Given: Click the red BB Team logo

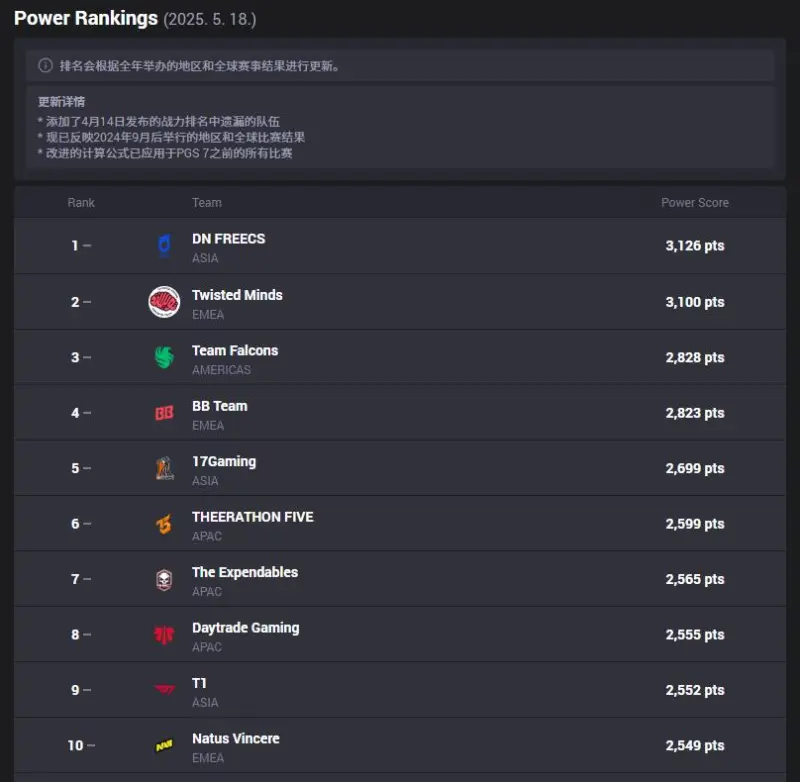Looking at the screenshot, I should click(164, 413).
